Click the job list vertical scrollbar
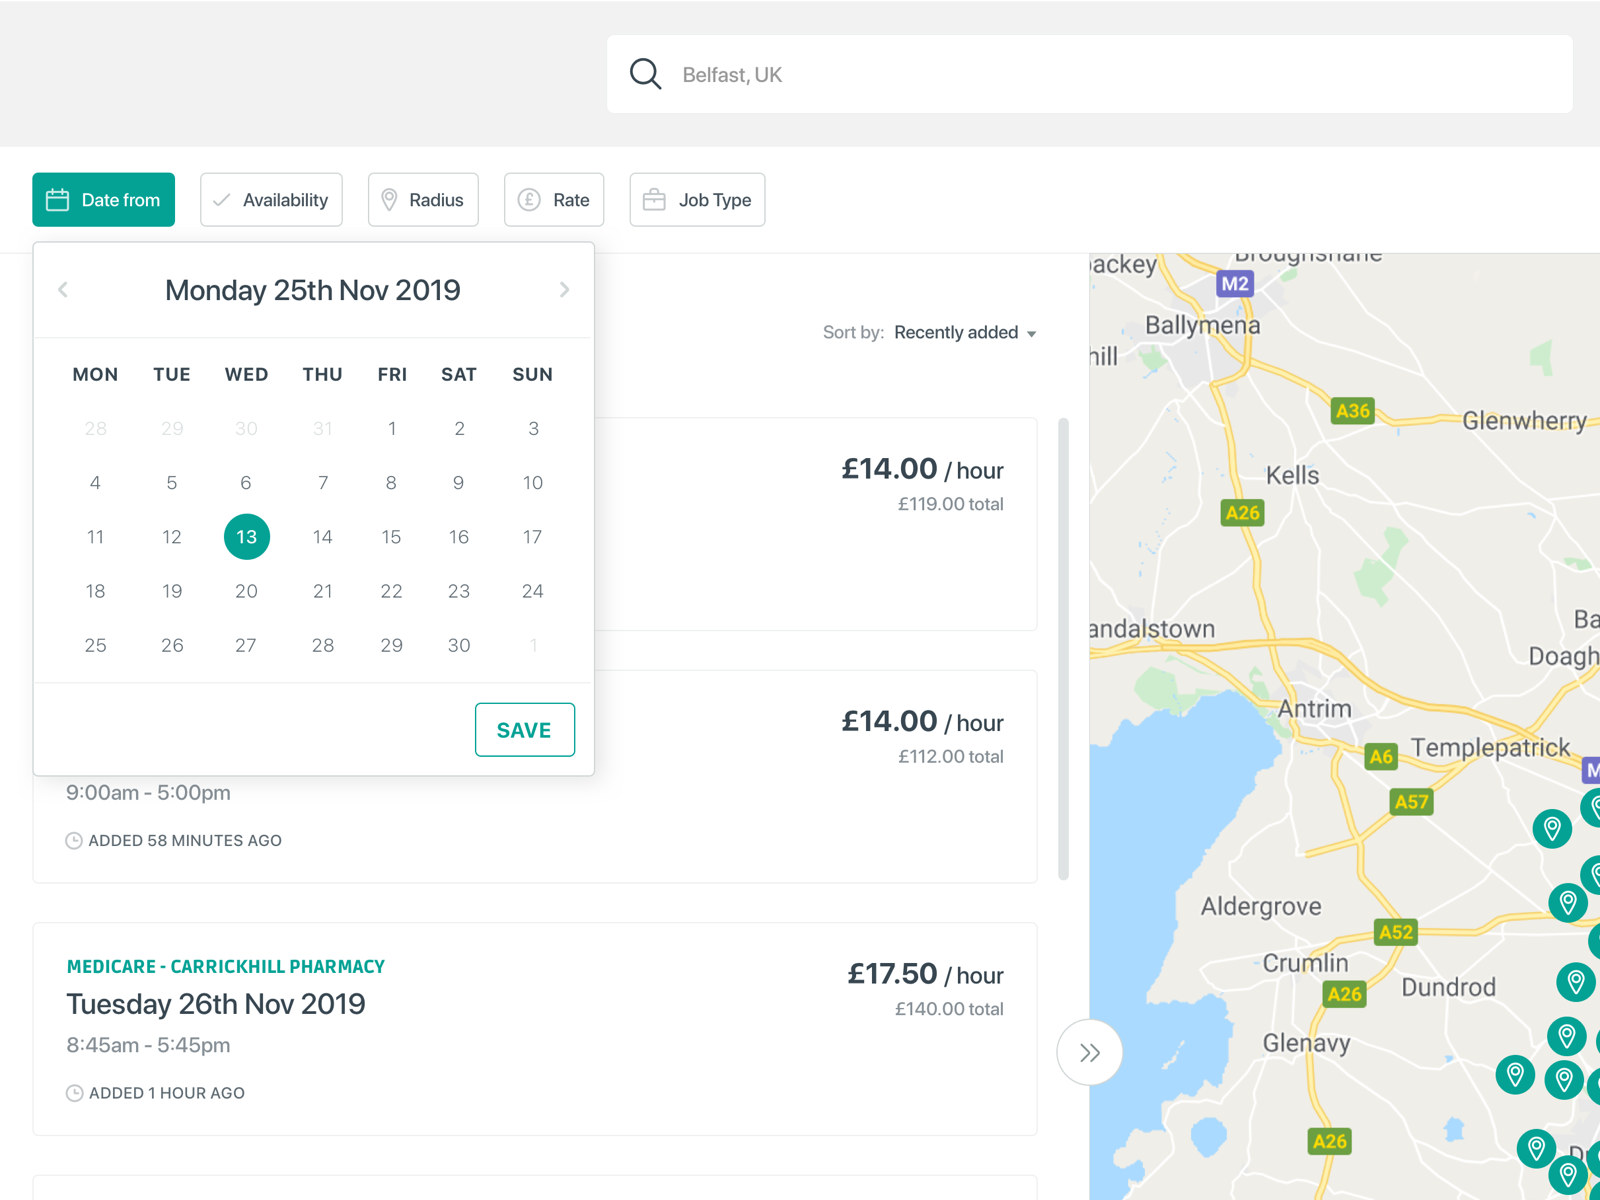1600x1200 pixels. (1063, 648)
